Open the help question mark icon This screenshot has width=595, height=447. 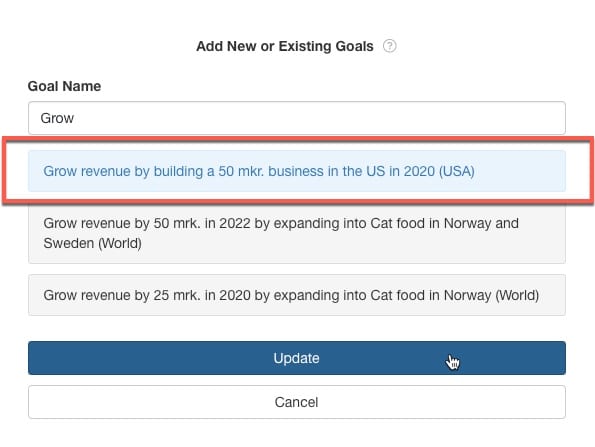(x=389, y=46)
